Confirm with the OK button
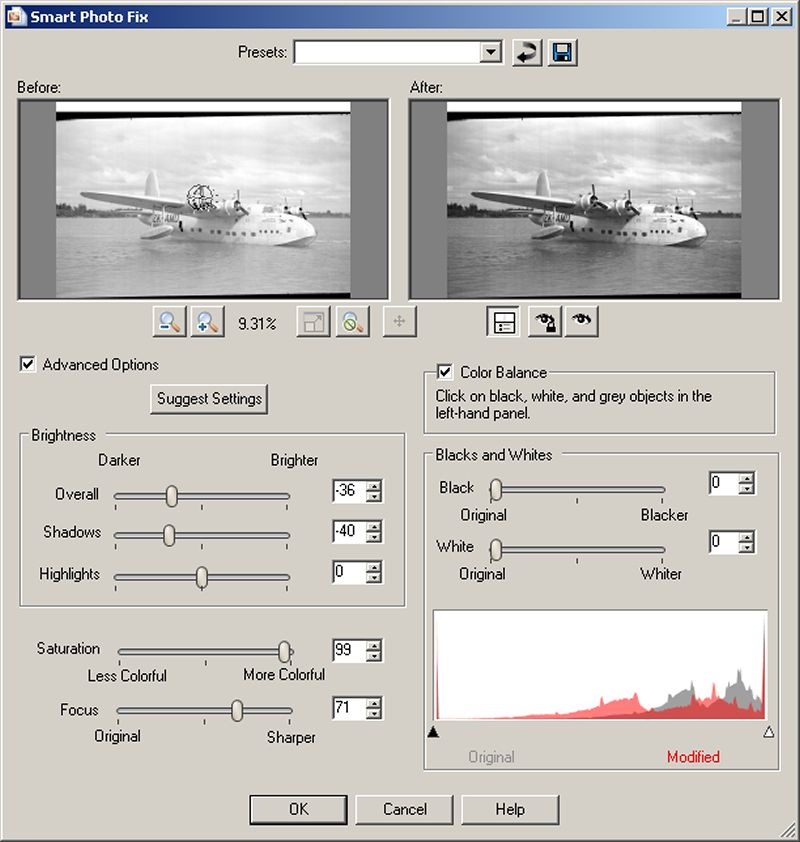800x842 pixels. click(x=298, y=809)
